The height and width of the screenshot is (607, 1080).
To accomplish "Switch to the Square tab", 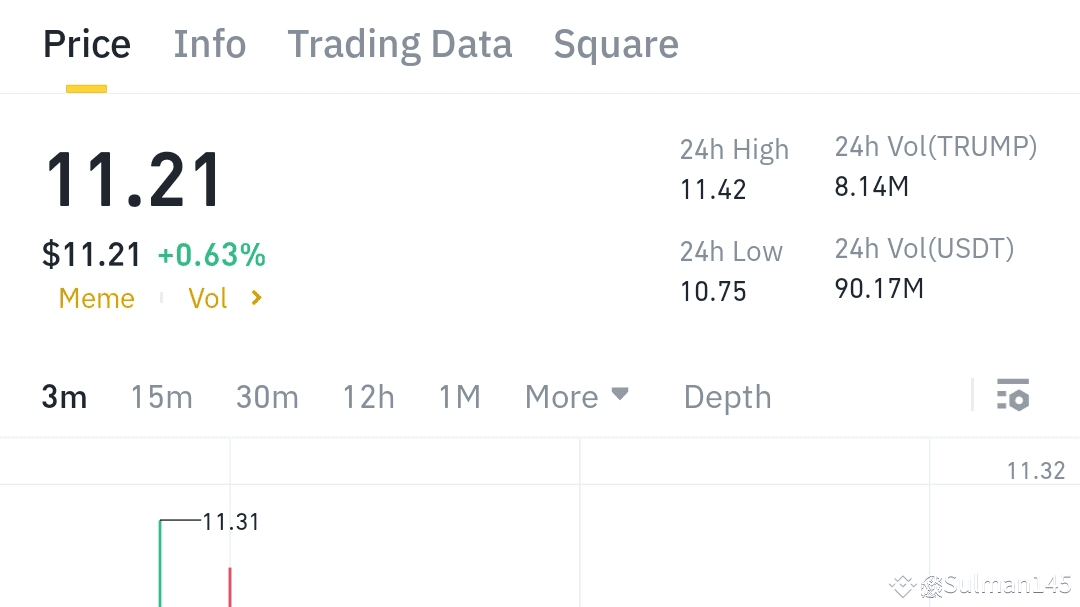I will [616, 45].
